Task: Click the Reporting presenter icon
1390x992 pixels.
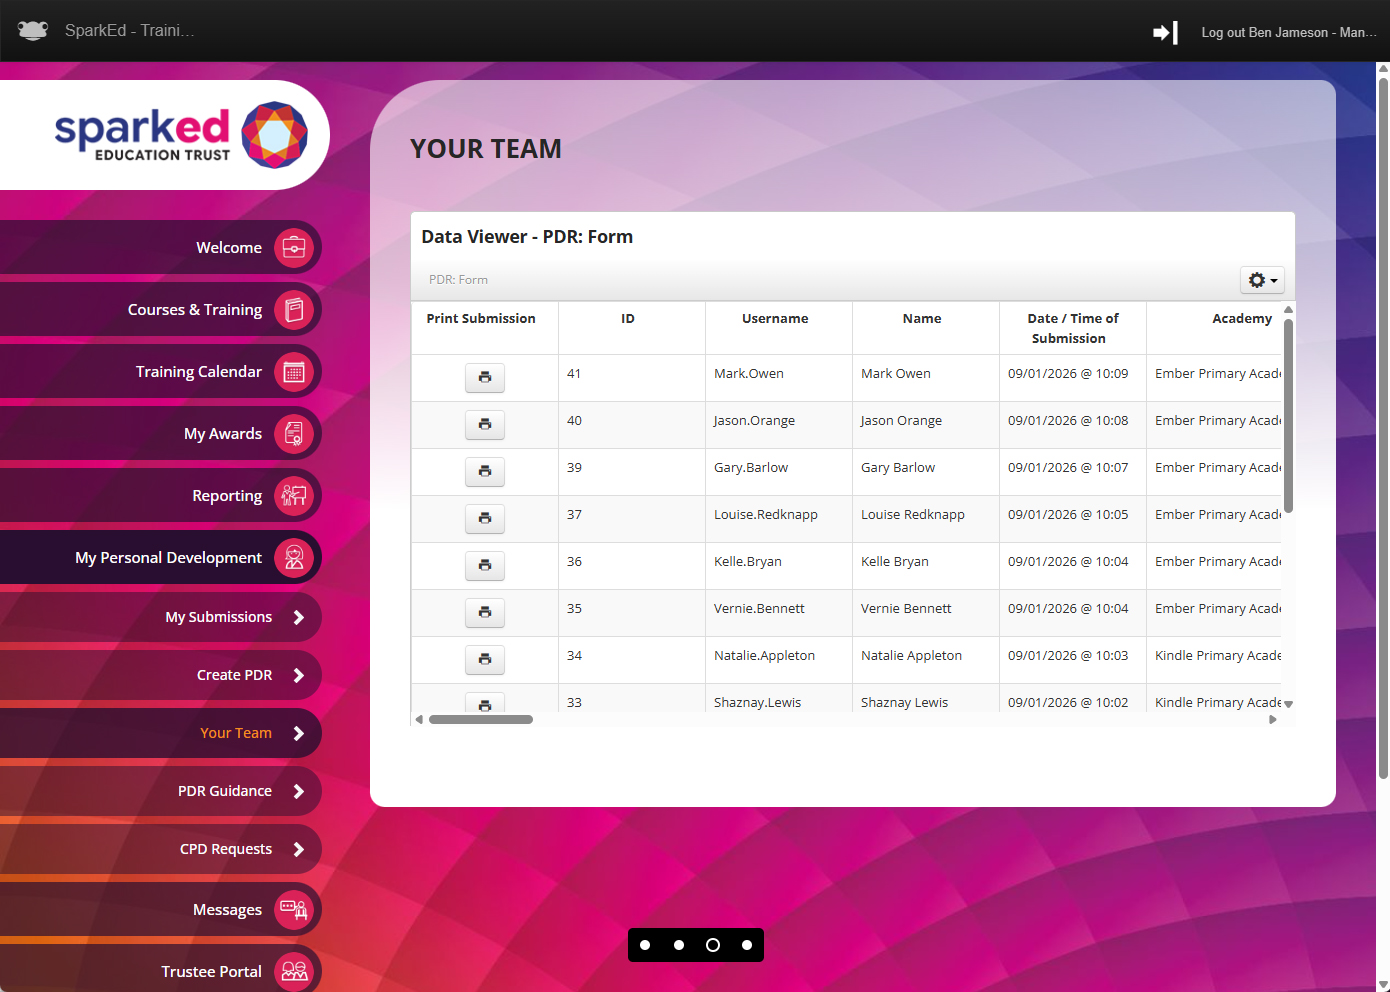Action: [294, 496]
